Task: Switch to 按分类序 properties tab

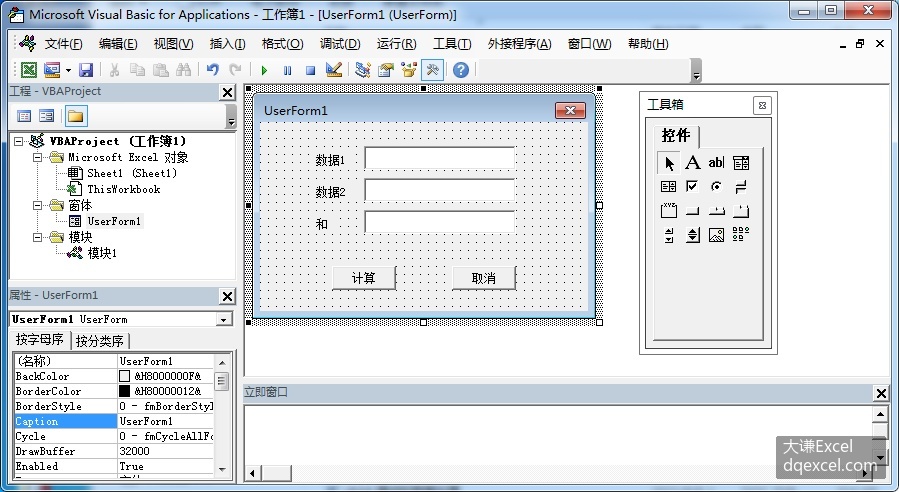Action: [x=100, y=341]
